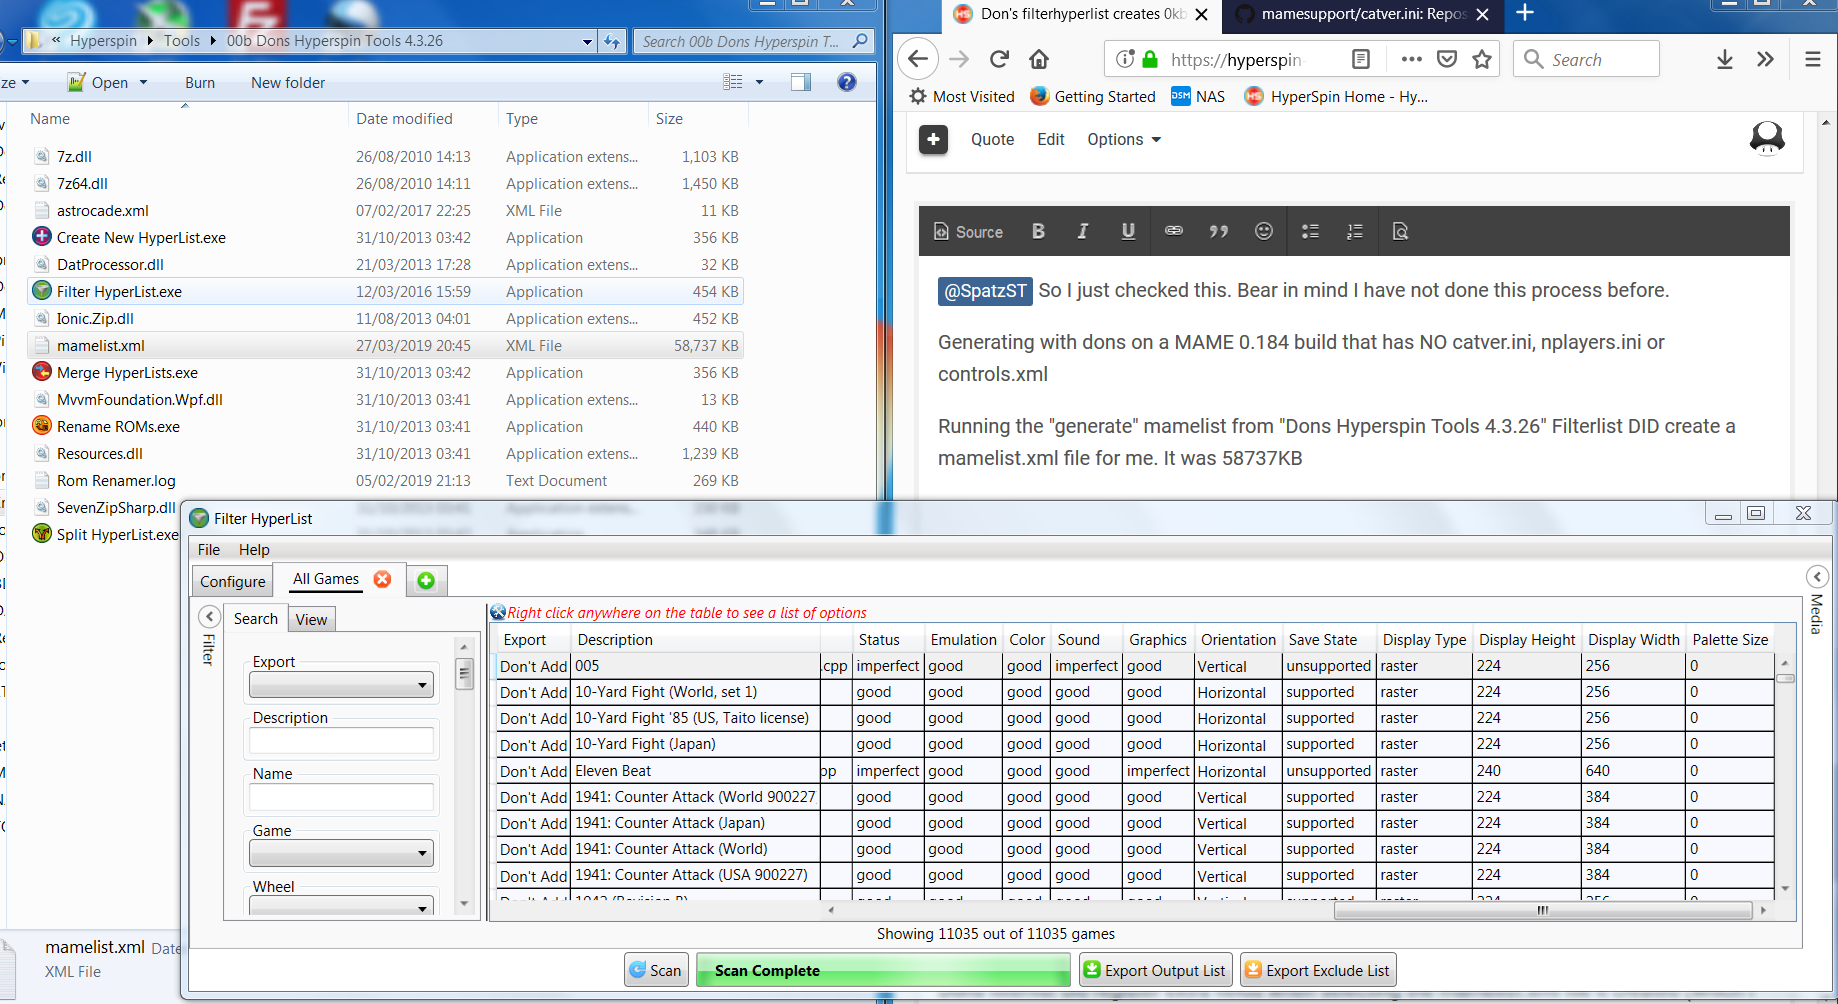Image resolution: width=1838 pixels, height=1004 pixels.
Task: Expand the Options dropdown on the forum post
Action: [1125, 139]
